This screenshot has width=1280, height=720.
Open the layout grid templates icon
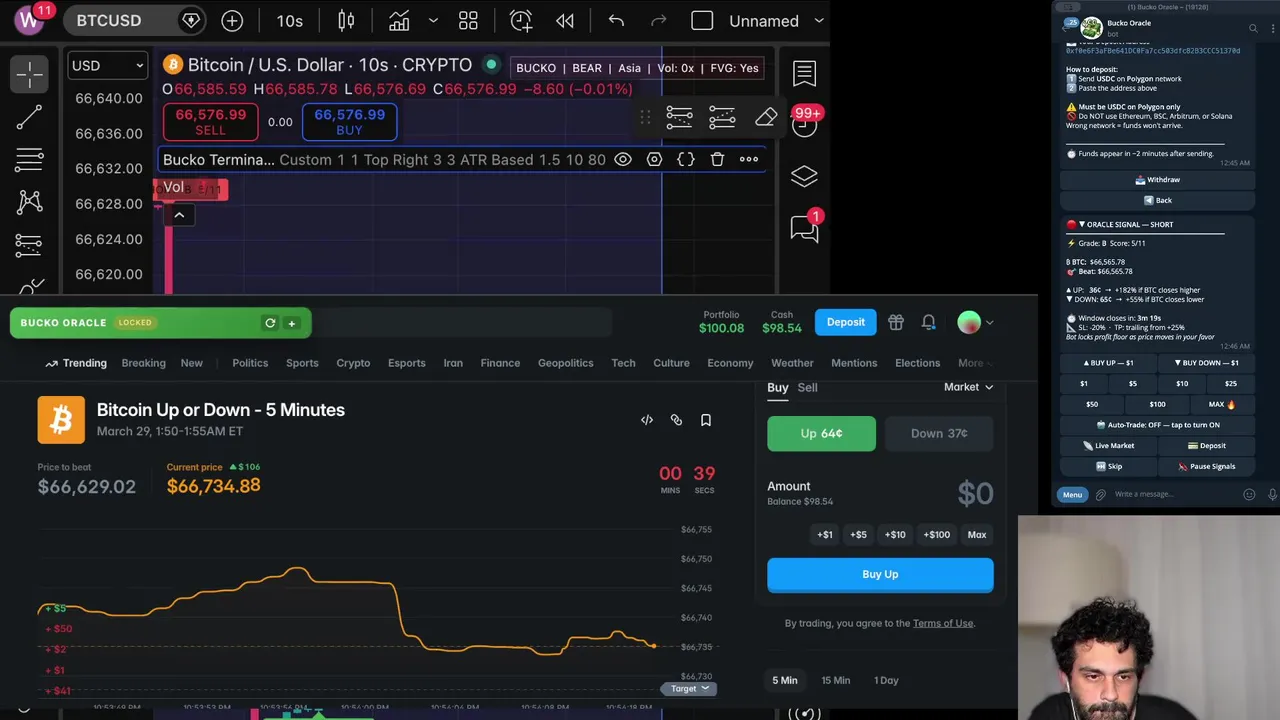tap(468, 21)
